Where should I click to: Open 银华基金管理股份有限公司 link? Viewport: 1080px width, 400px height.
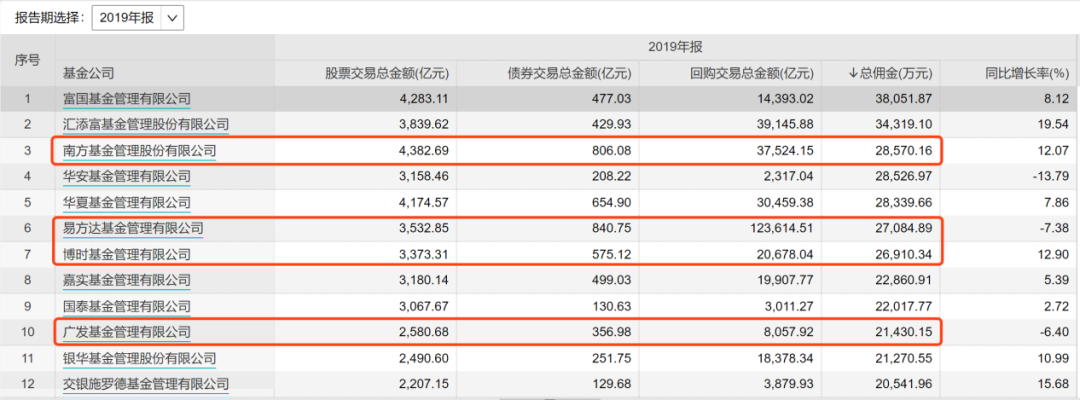(139, 359)
